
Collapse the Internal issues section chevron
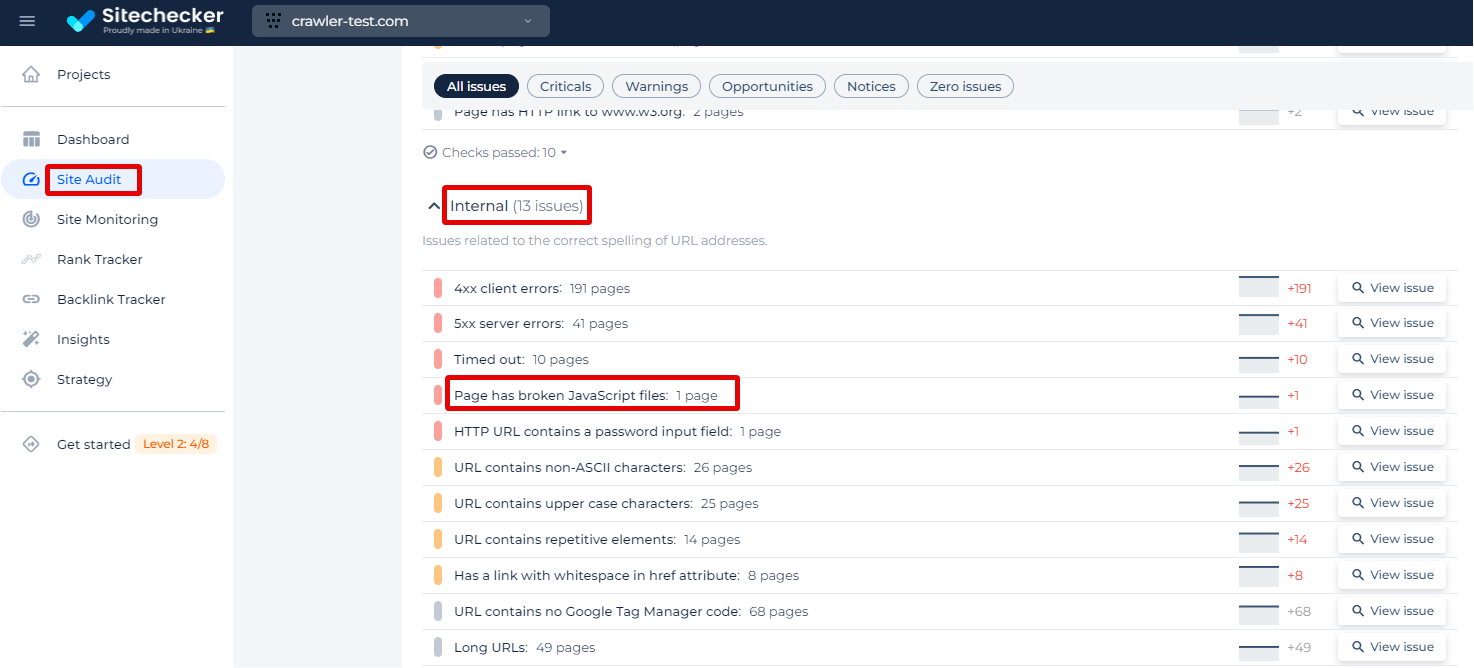[x=433, y=206]
